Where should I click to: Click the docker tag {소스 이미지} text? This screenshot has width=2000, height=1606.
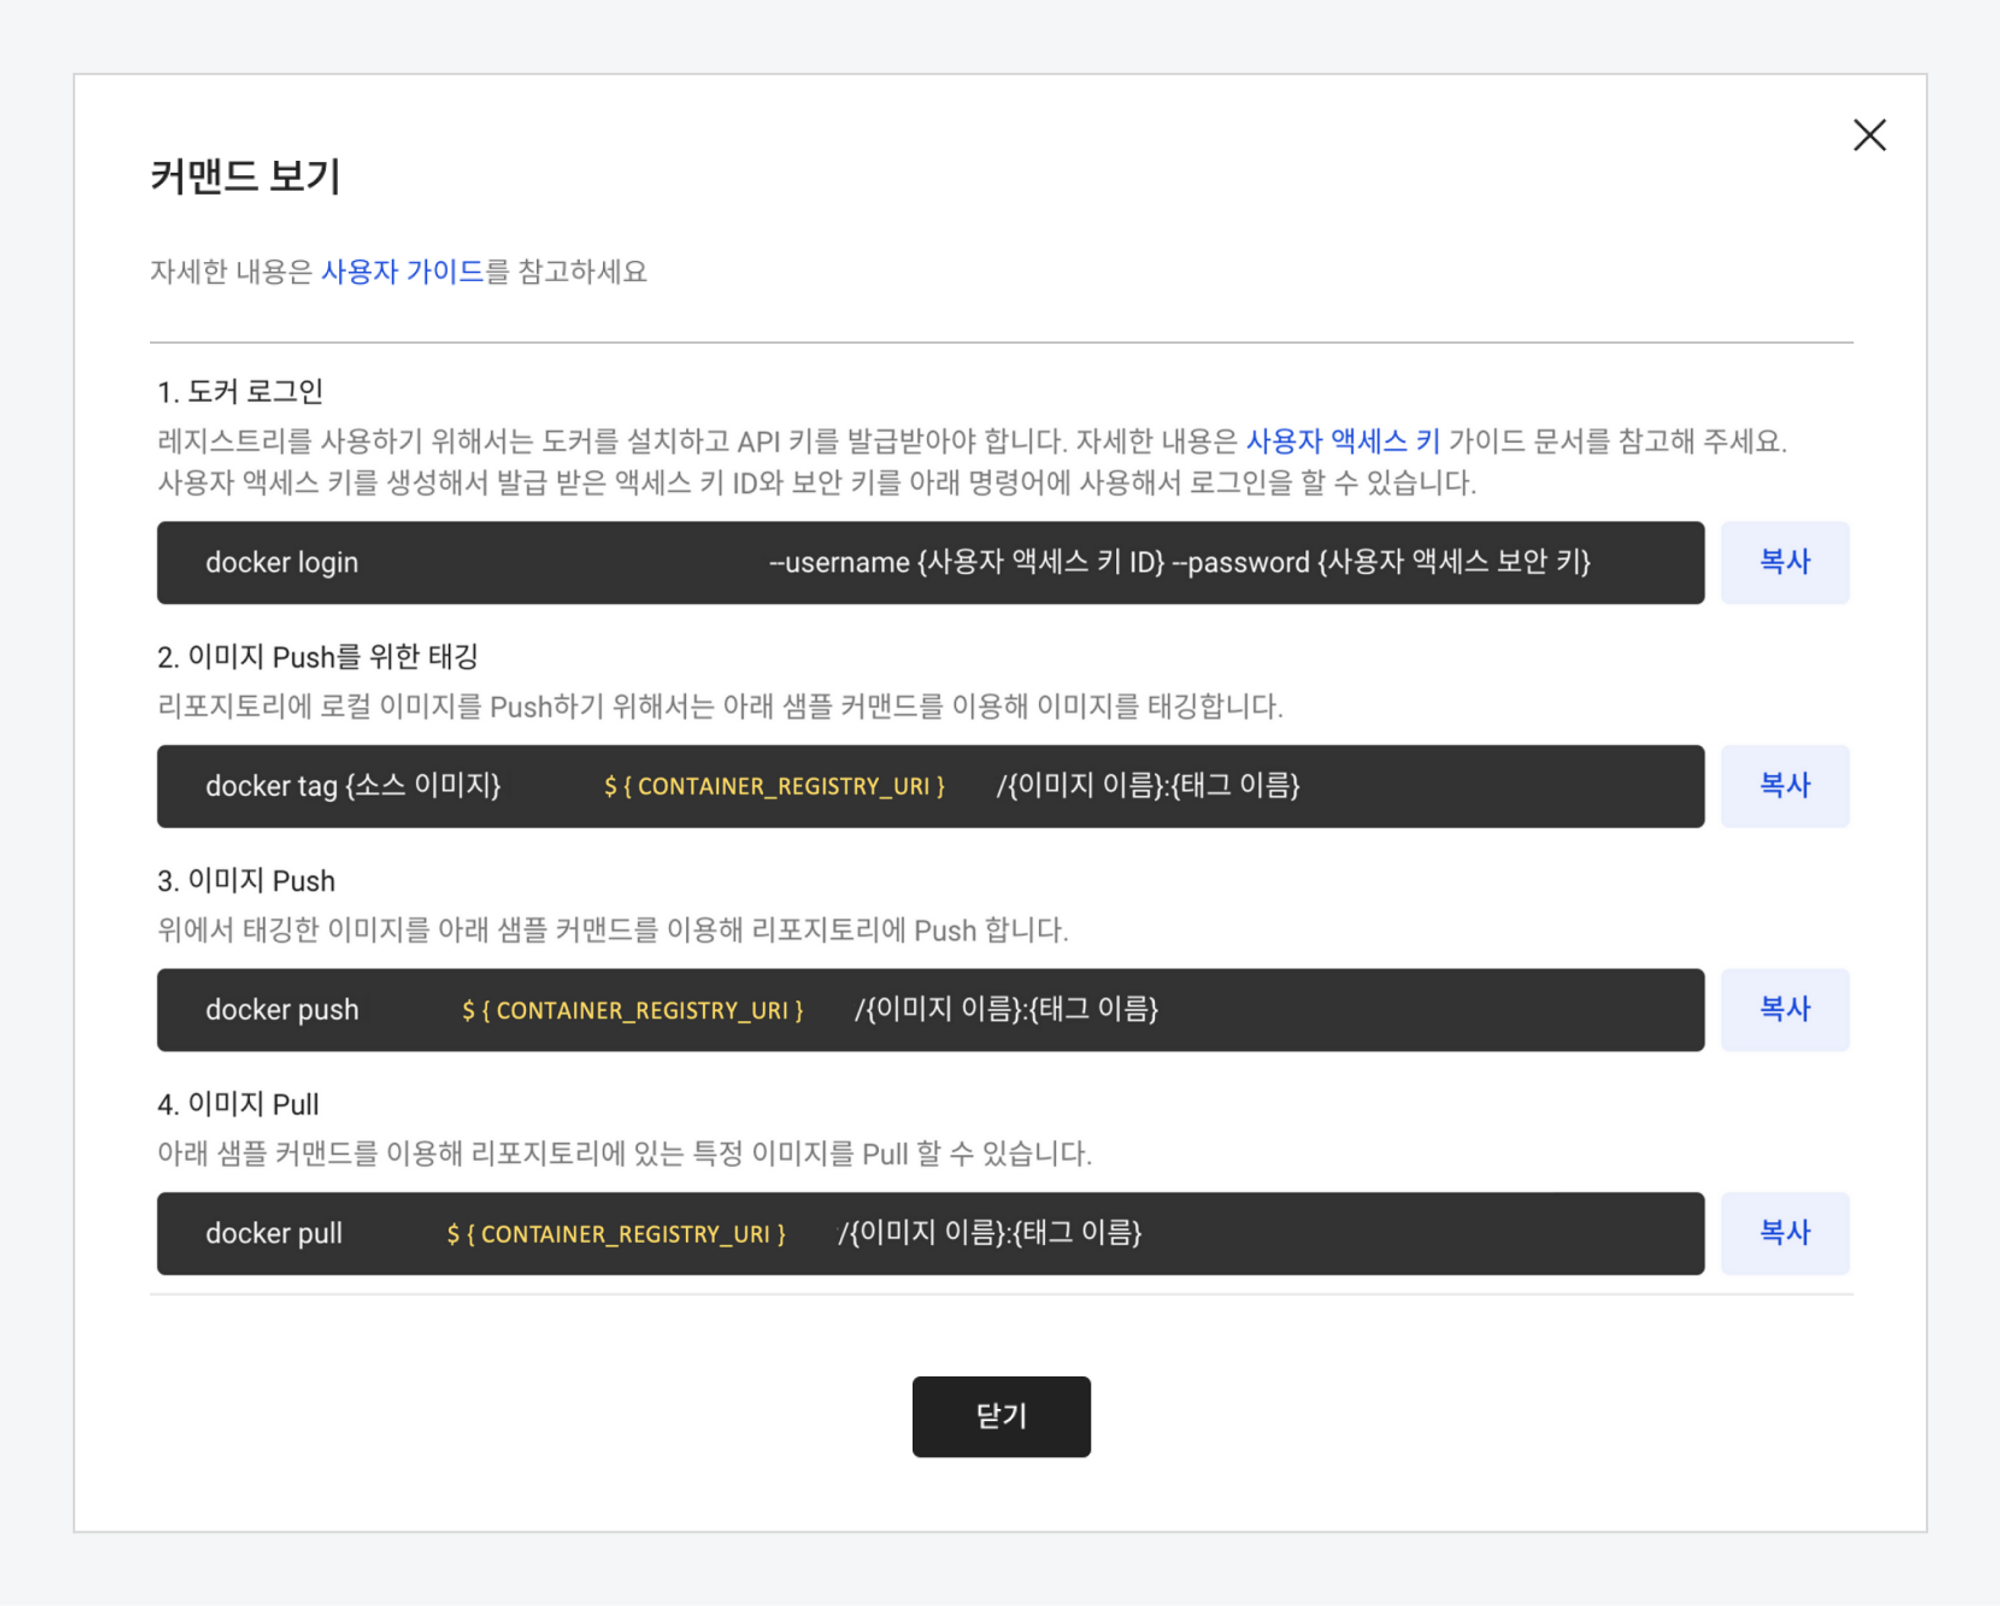[353, 786]
